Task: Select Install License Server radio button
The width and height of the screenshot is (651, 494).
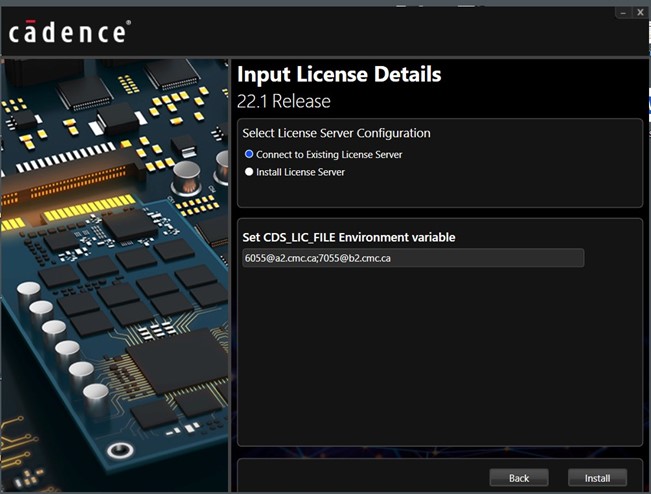Action: (249, 172)
